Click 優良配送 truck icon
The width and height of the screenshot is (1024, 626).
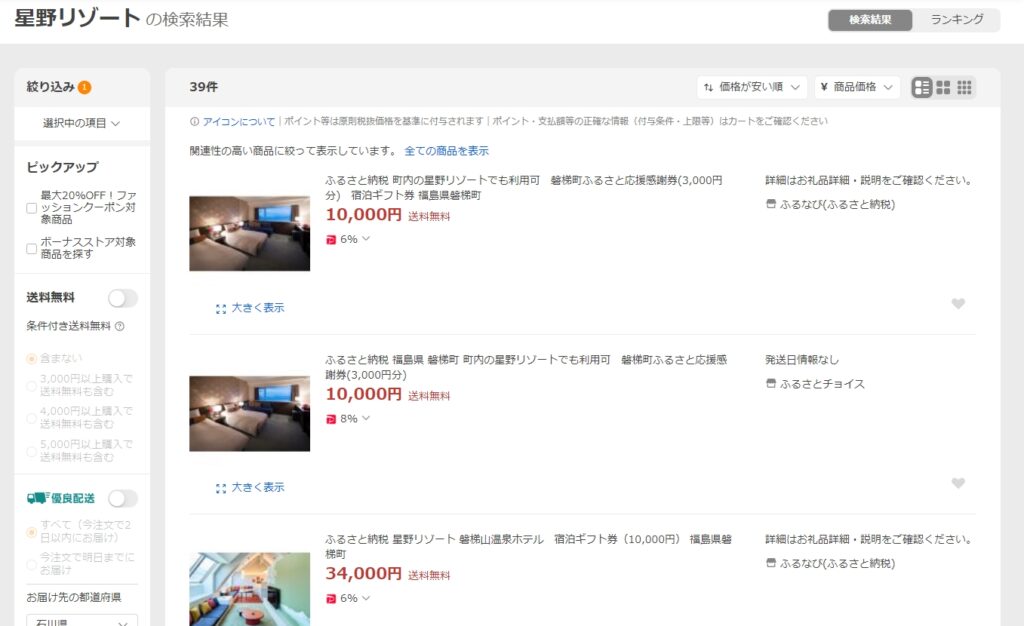[x=38, y=498]
